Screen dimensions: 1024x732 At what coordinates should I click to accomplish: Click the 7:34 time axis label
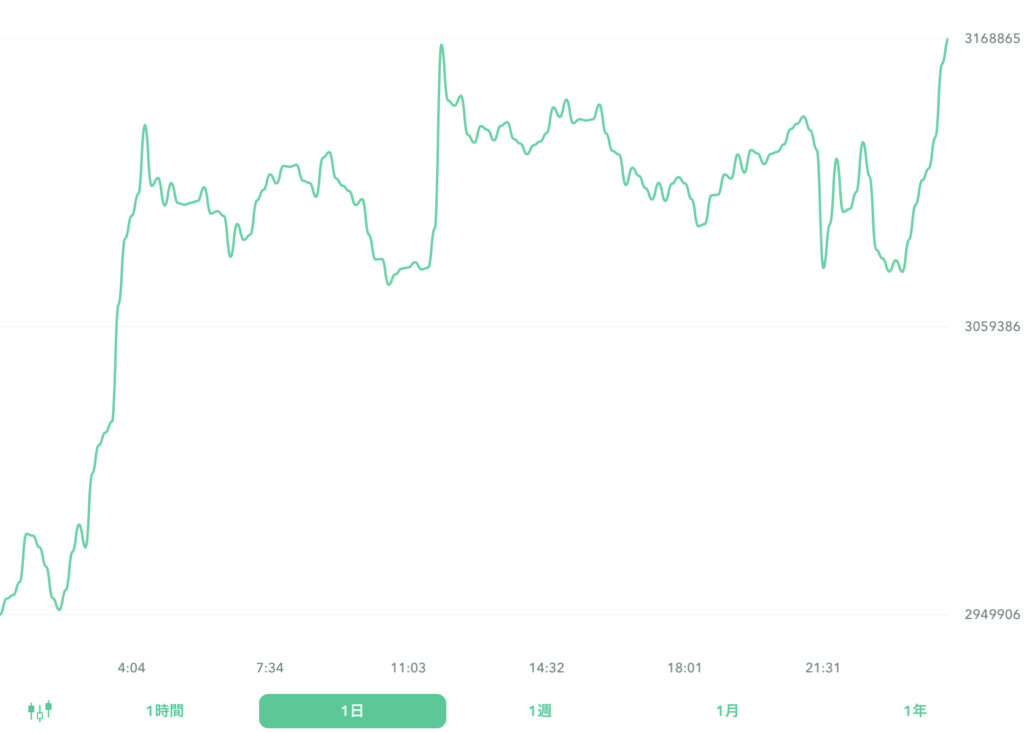269,667
